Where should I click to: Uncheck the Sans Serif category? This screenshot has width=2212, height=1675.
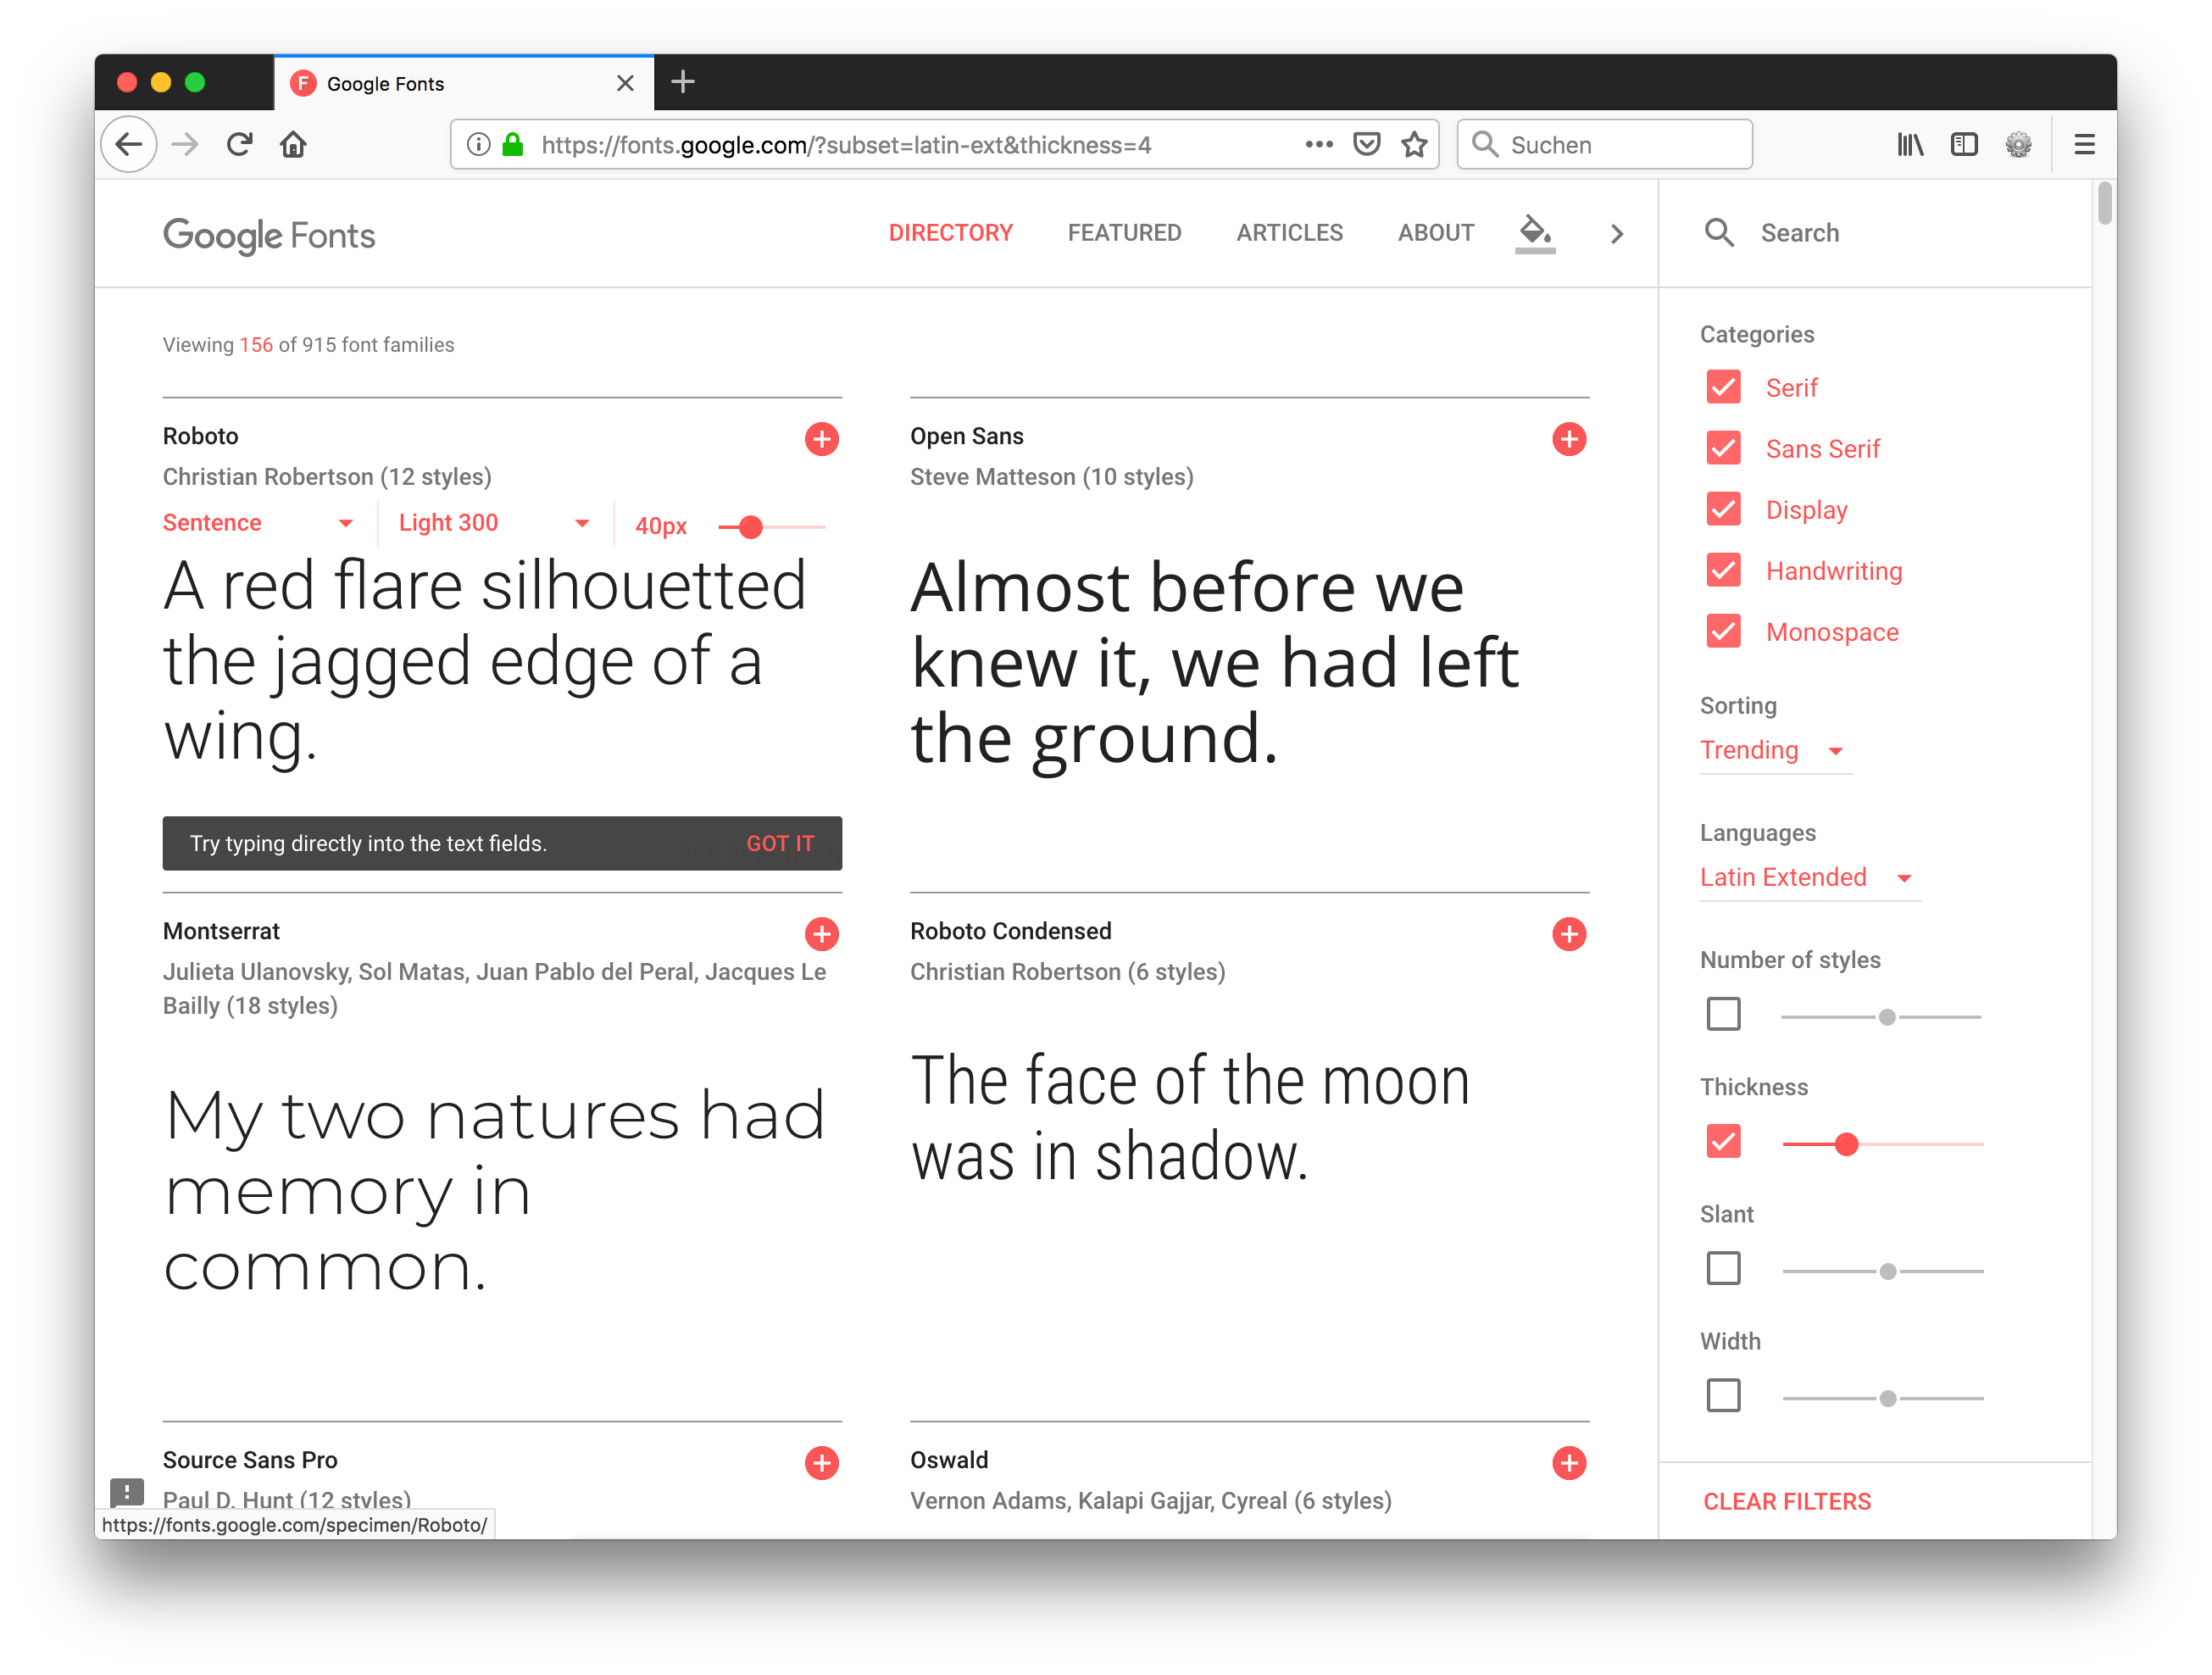click(x=1722, y=448)
